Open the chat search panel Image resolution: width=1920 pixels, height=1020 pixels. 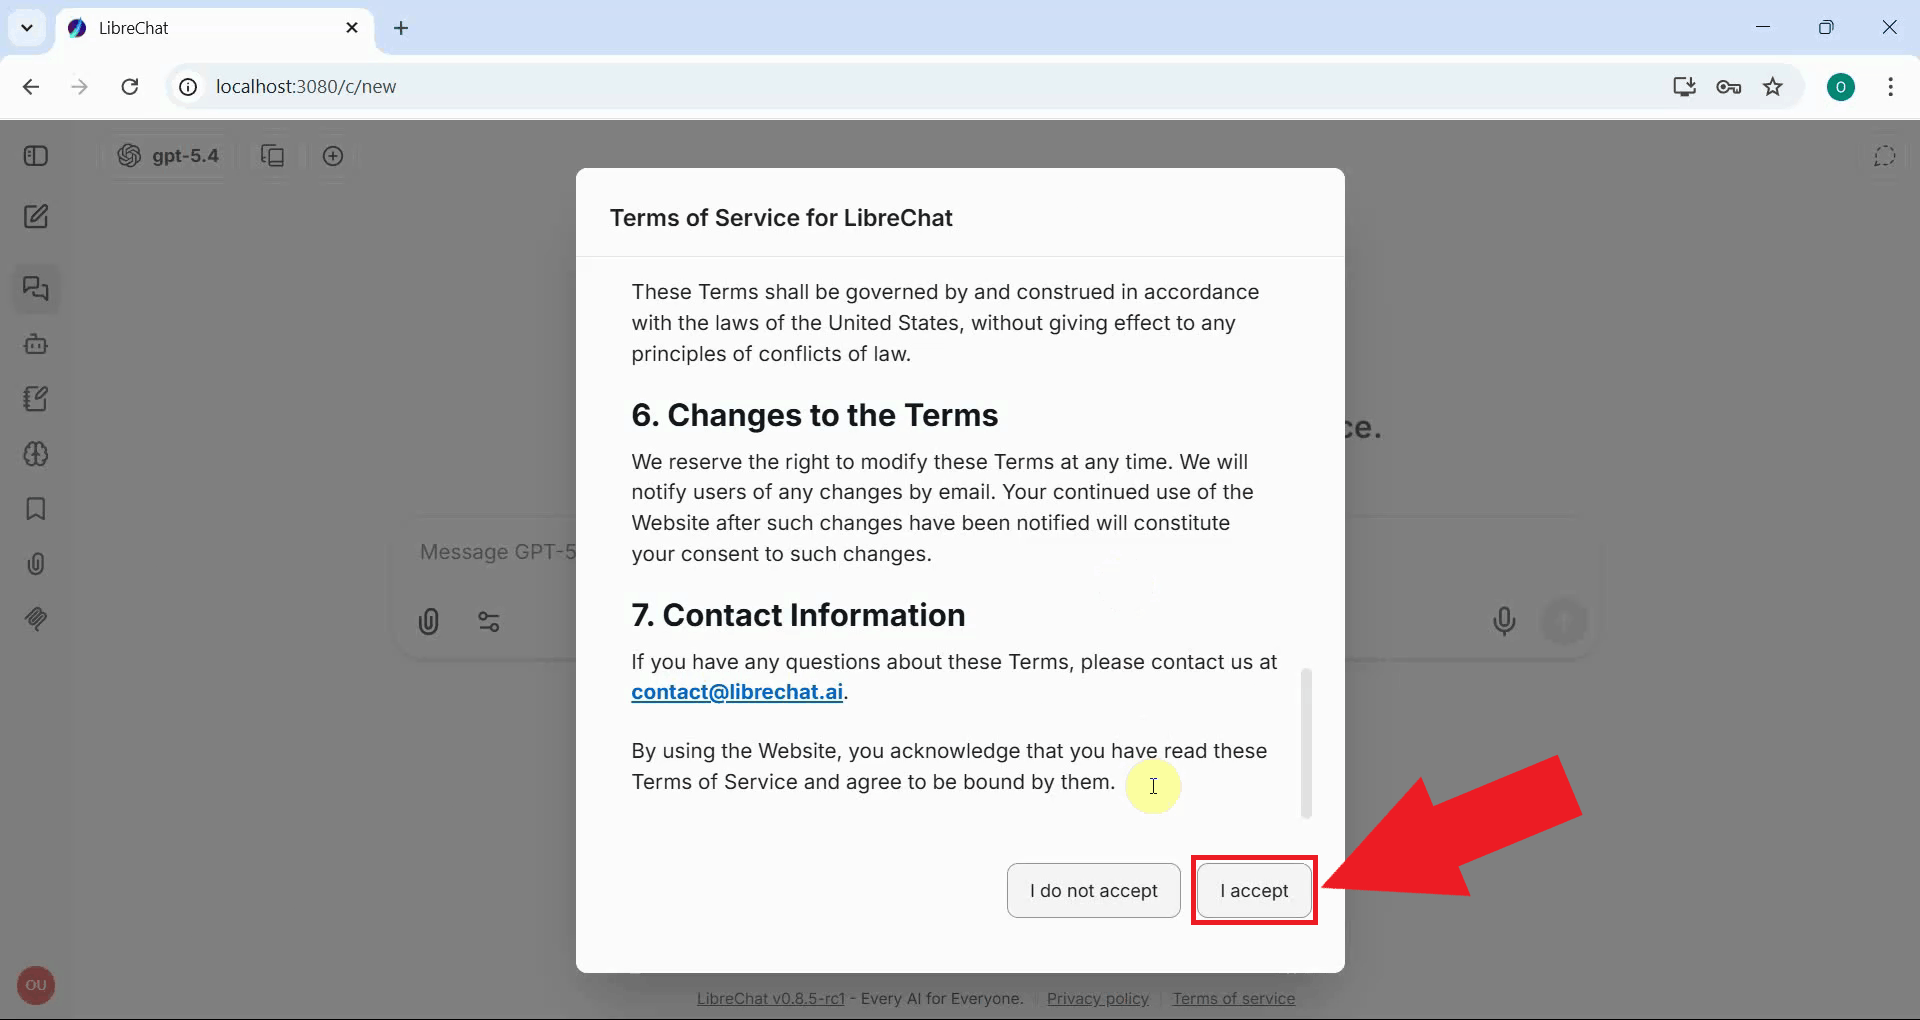(x=36, y=289)
